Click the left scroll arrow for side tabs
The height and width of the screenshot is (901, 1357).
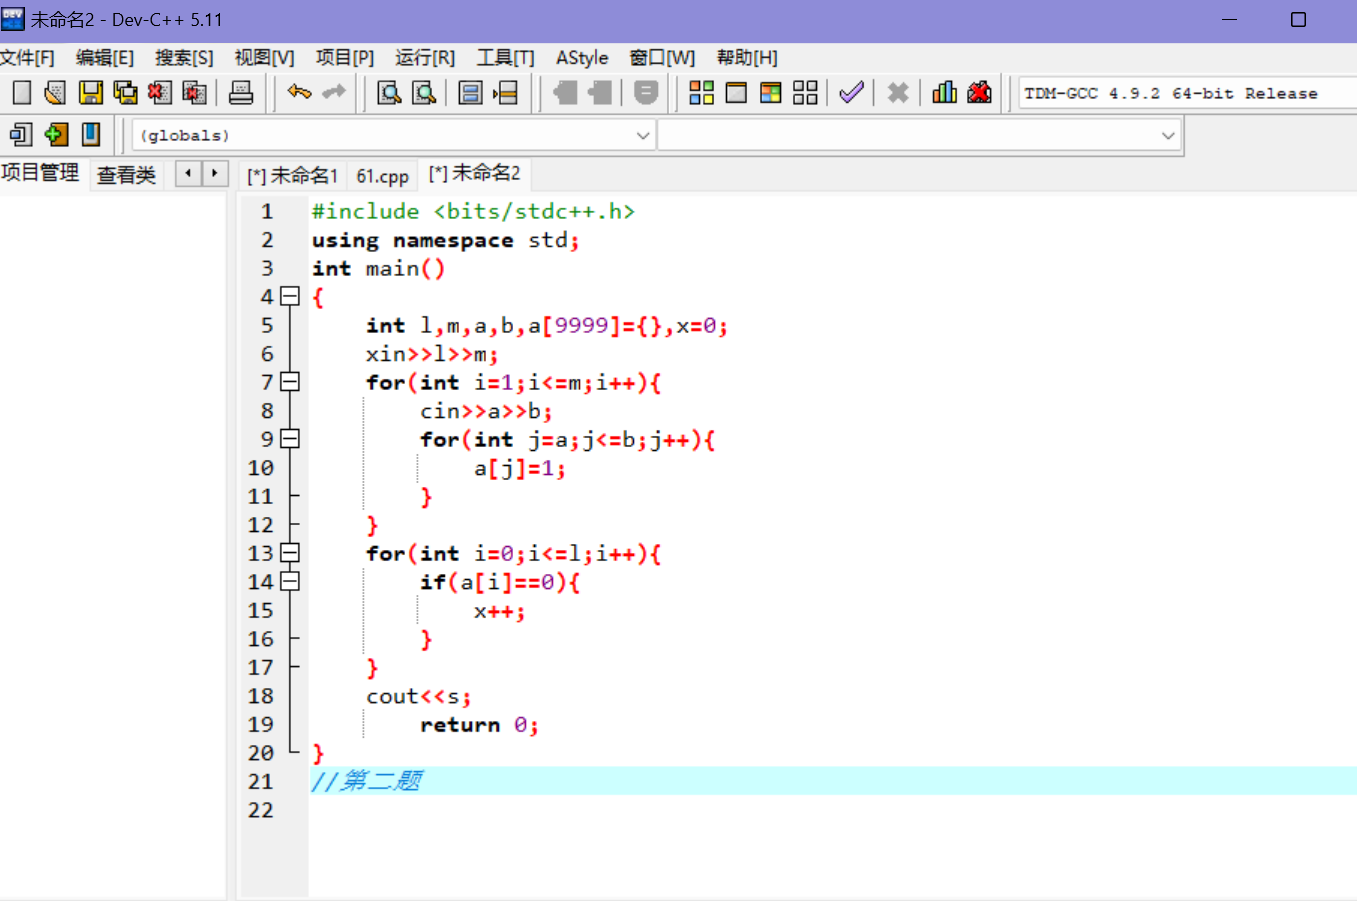click(188, 174)
